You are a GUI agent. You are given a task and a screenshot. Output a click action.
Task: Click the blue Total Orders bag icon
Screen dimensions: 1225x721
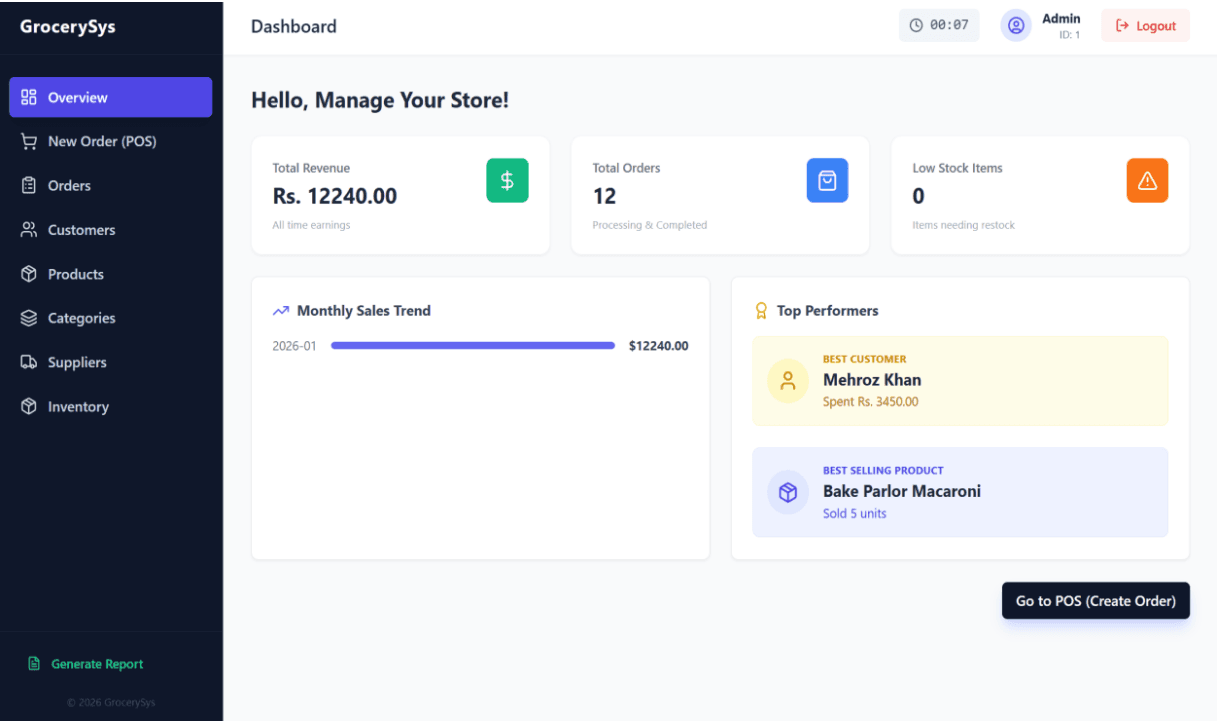(x=827, y=180)
